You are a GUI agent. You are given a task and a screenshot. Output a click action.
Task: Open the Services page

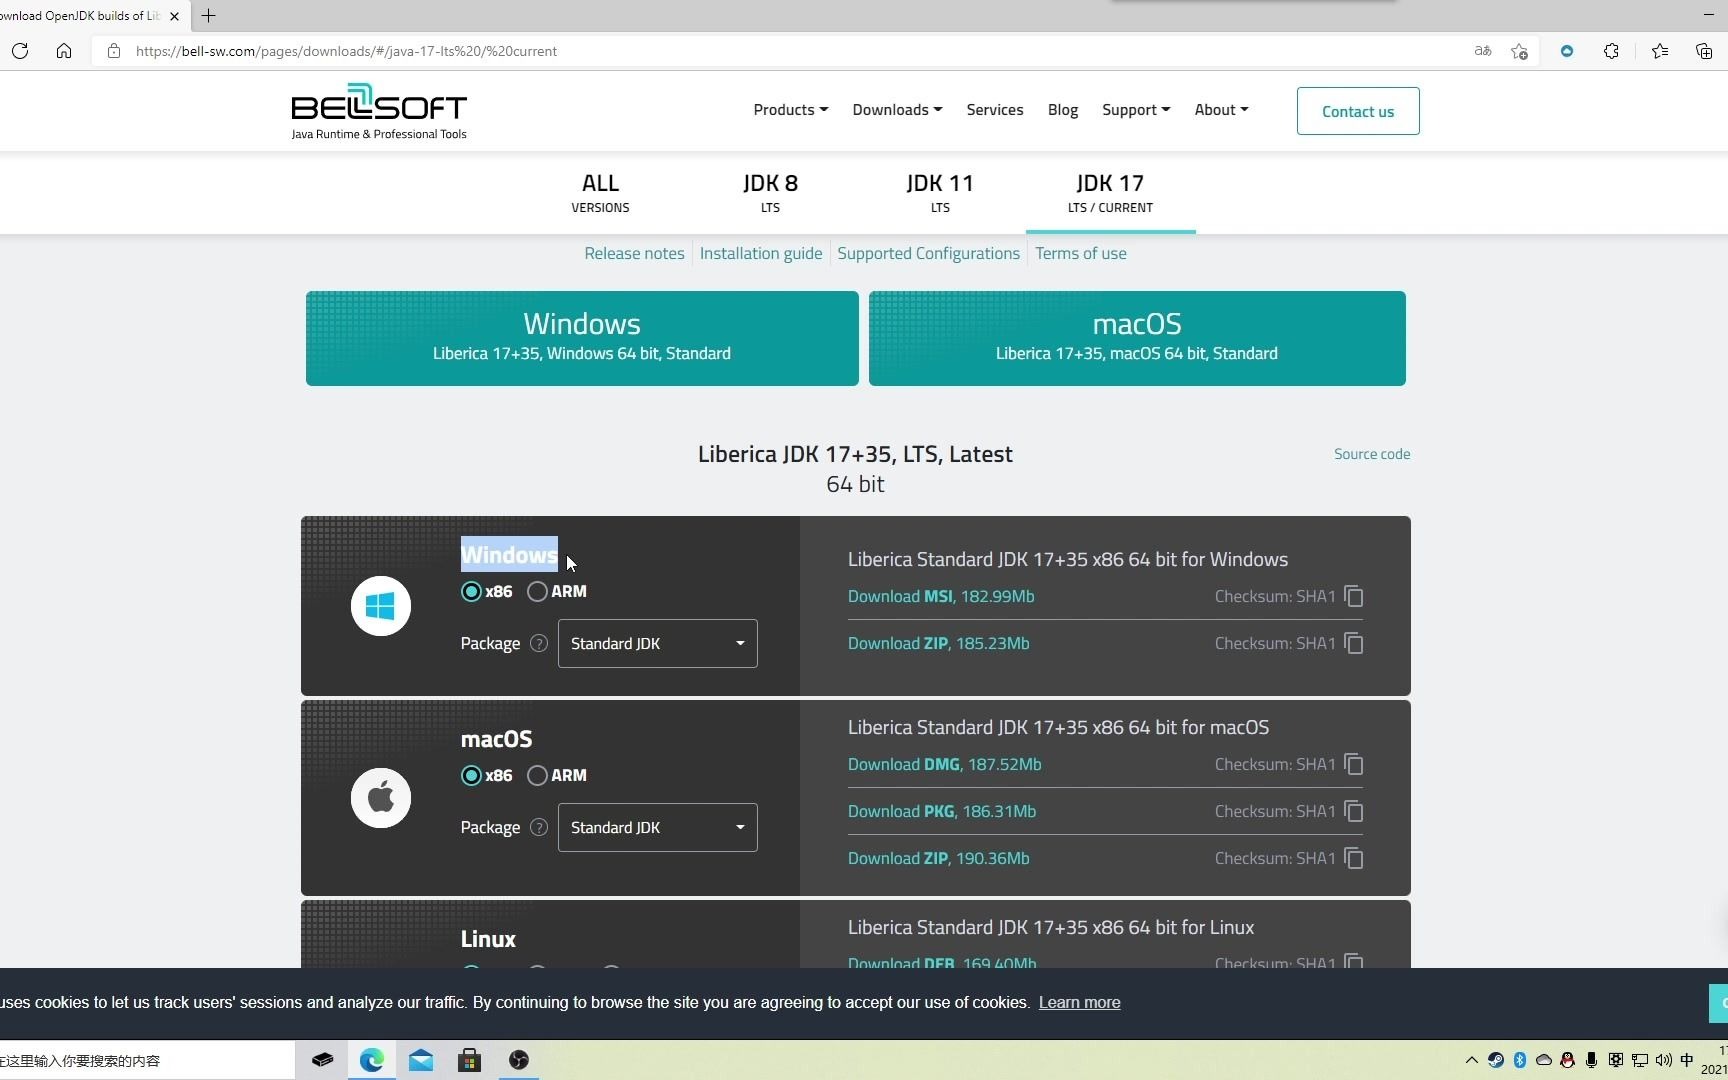[995, 110]
